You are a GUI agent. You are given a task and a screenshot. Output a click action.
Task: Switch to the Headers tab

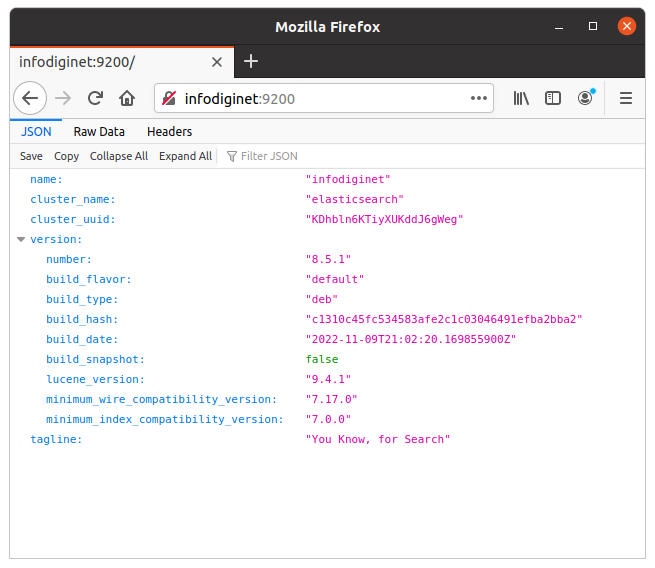point(169,132)
